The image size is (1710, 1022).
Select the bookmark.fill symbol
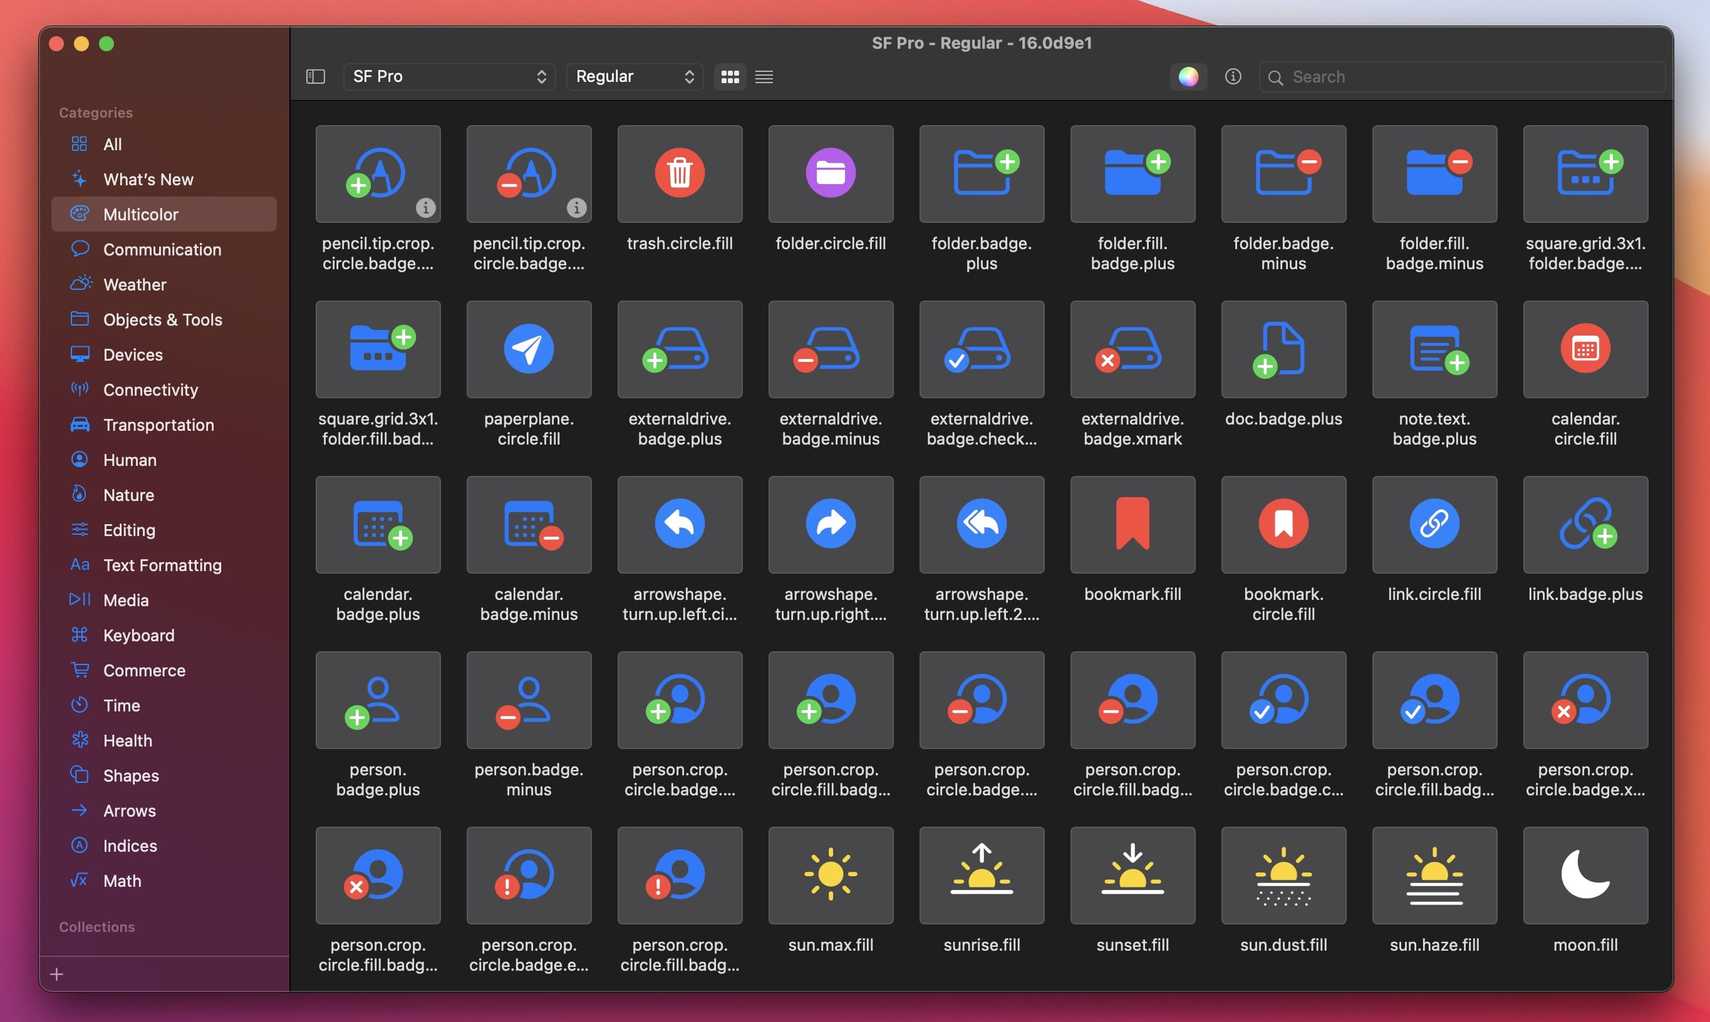point(1131,524)
